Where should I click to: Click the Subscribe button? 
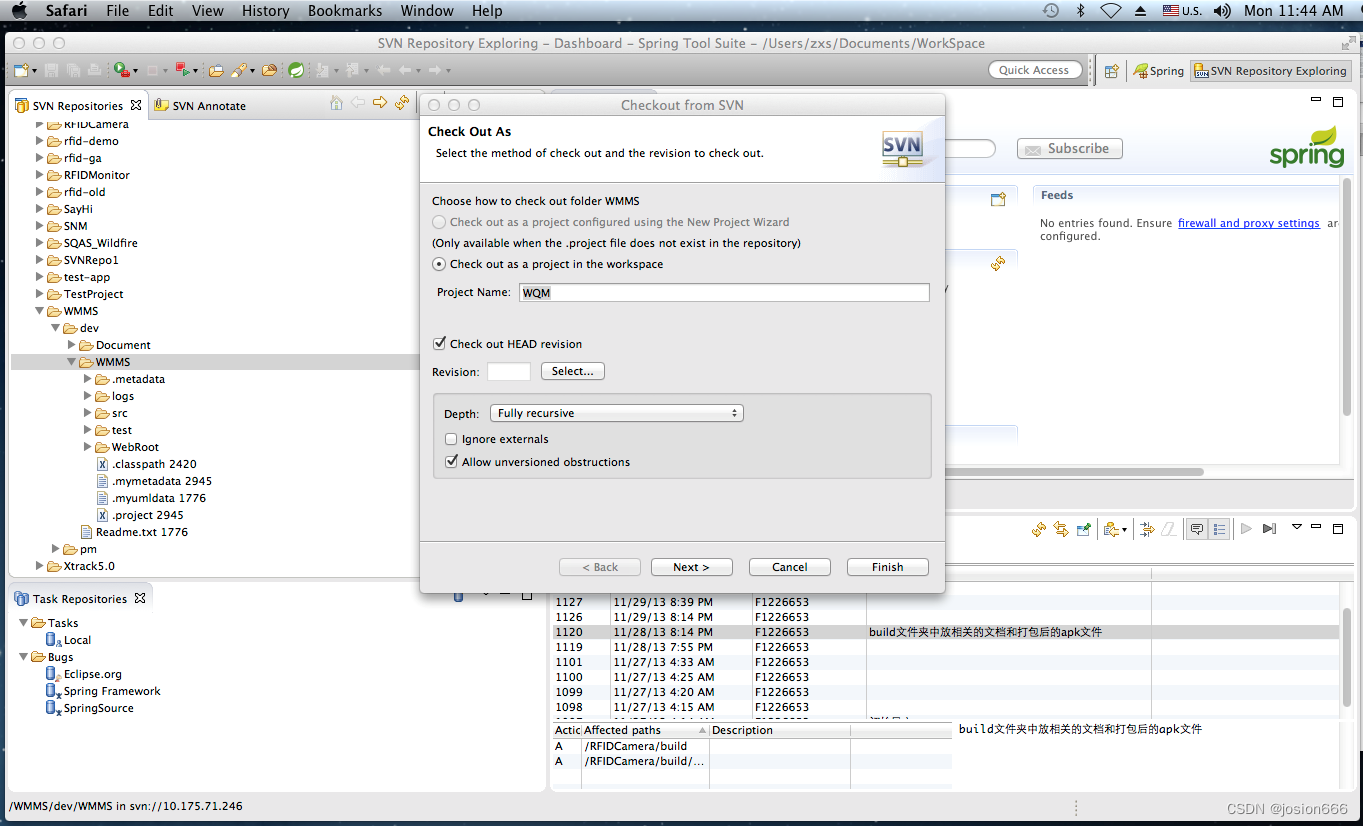pyautogui.click(x=1069, y=148)
